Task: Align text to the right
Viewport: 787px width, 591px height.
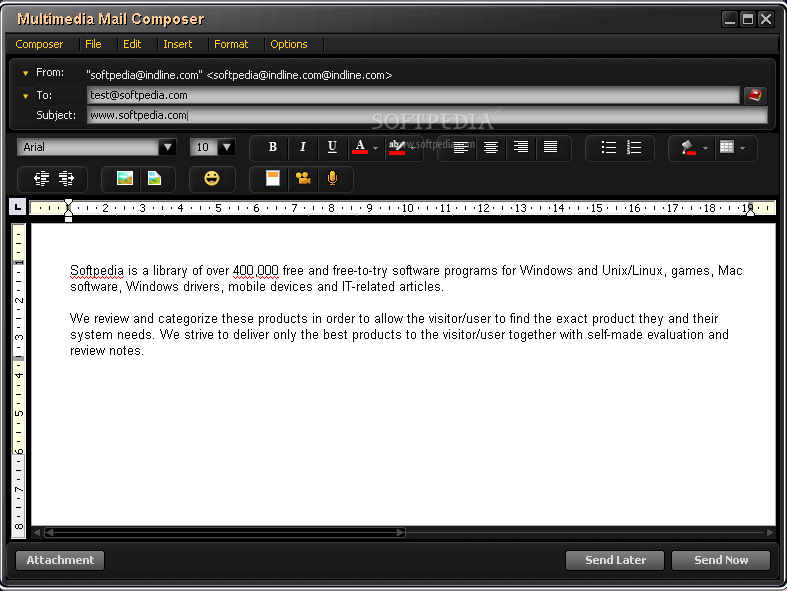Action: click(520, 148)
